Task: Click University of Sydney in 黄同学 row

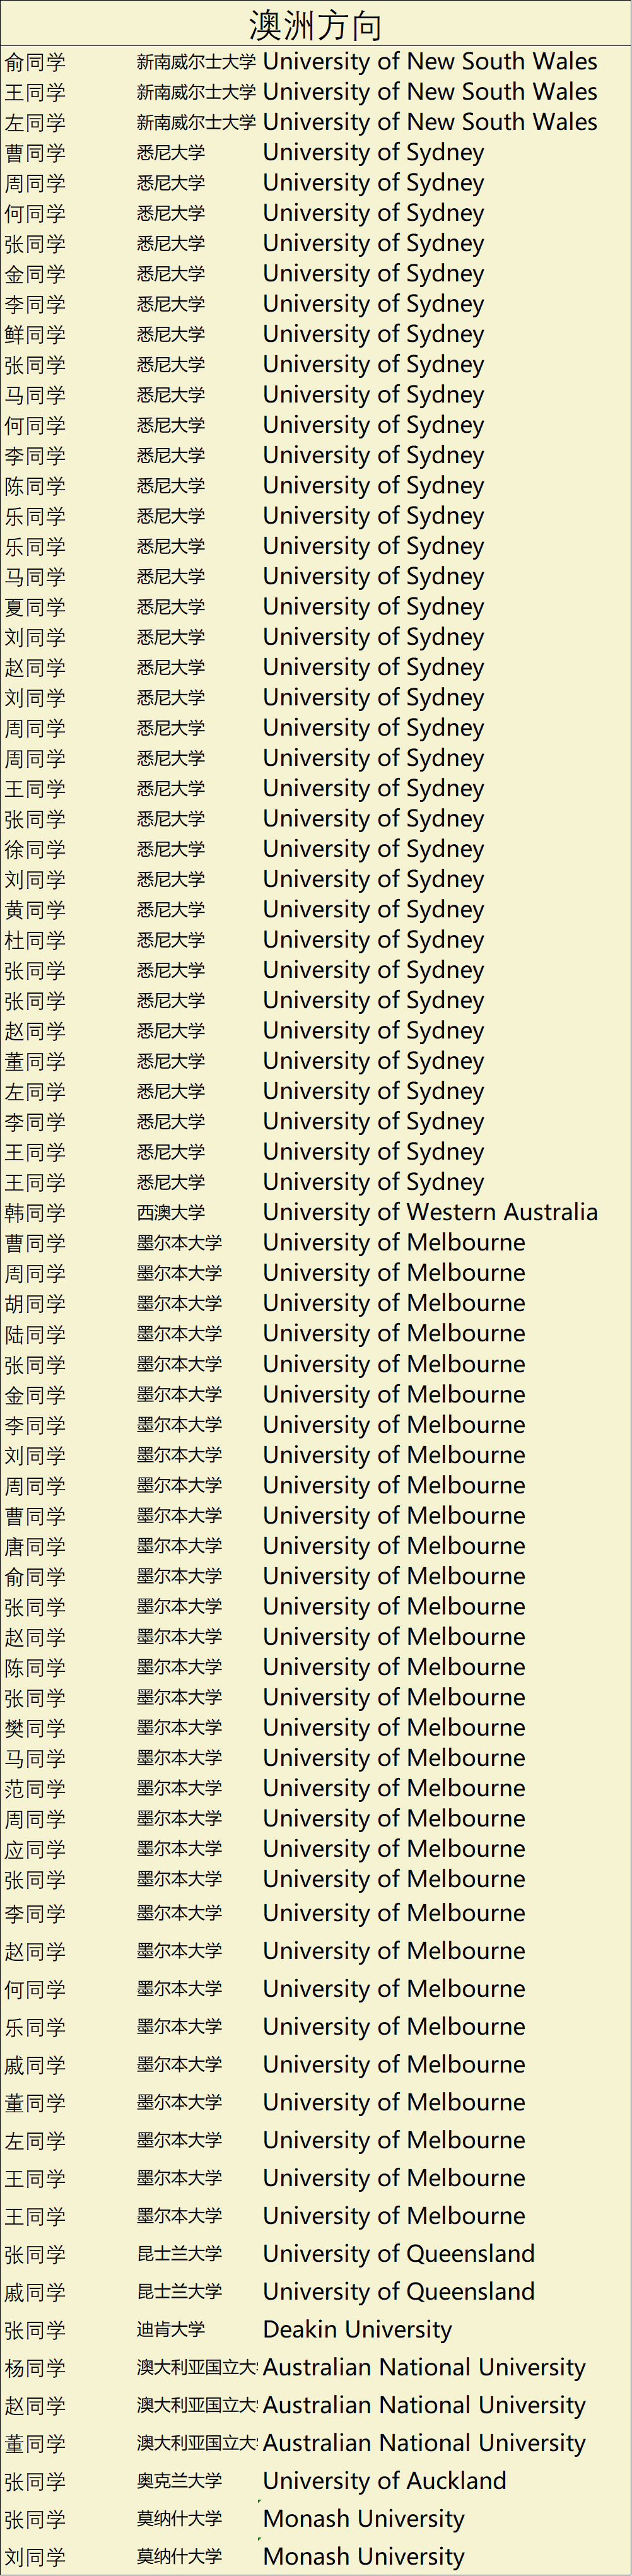Action: tap(373, 910)
